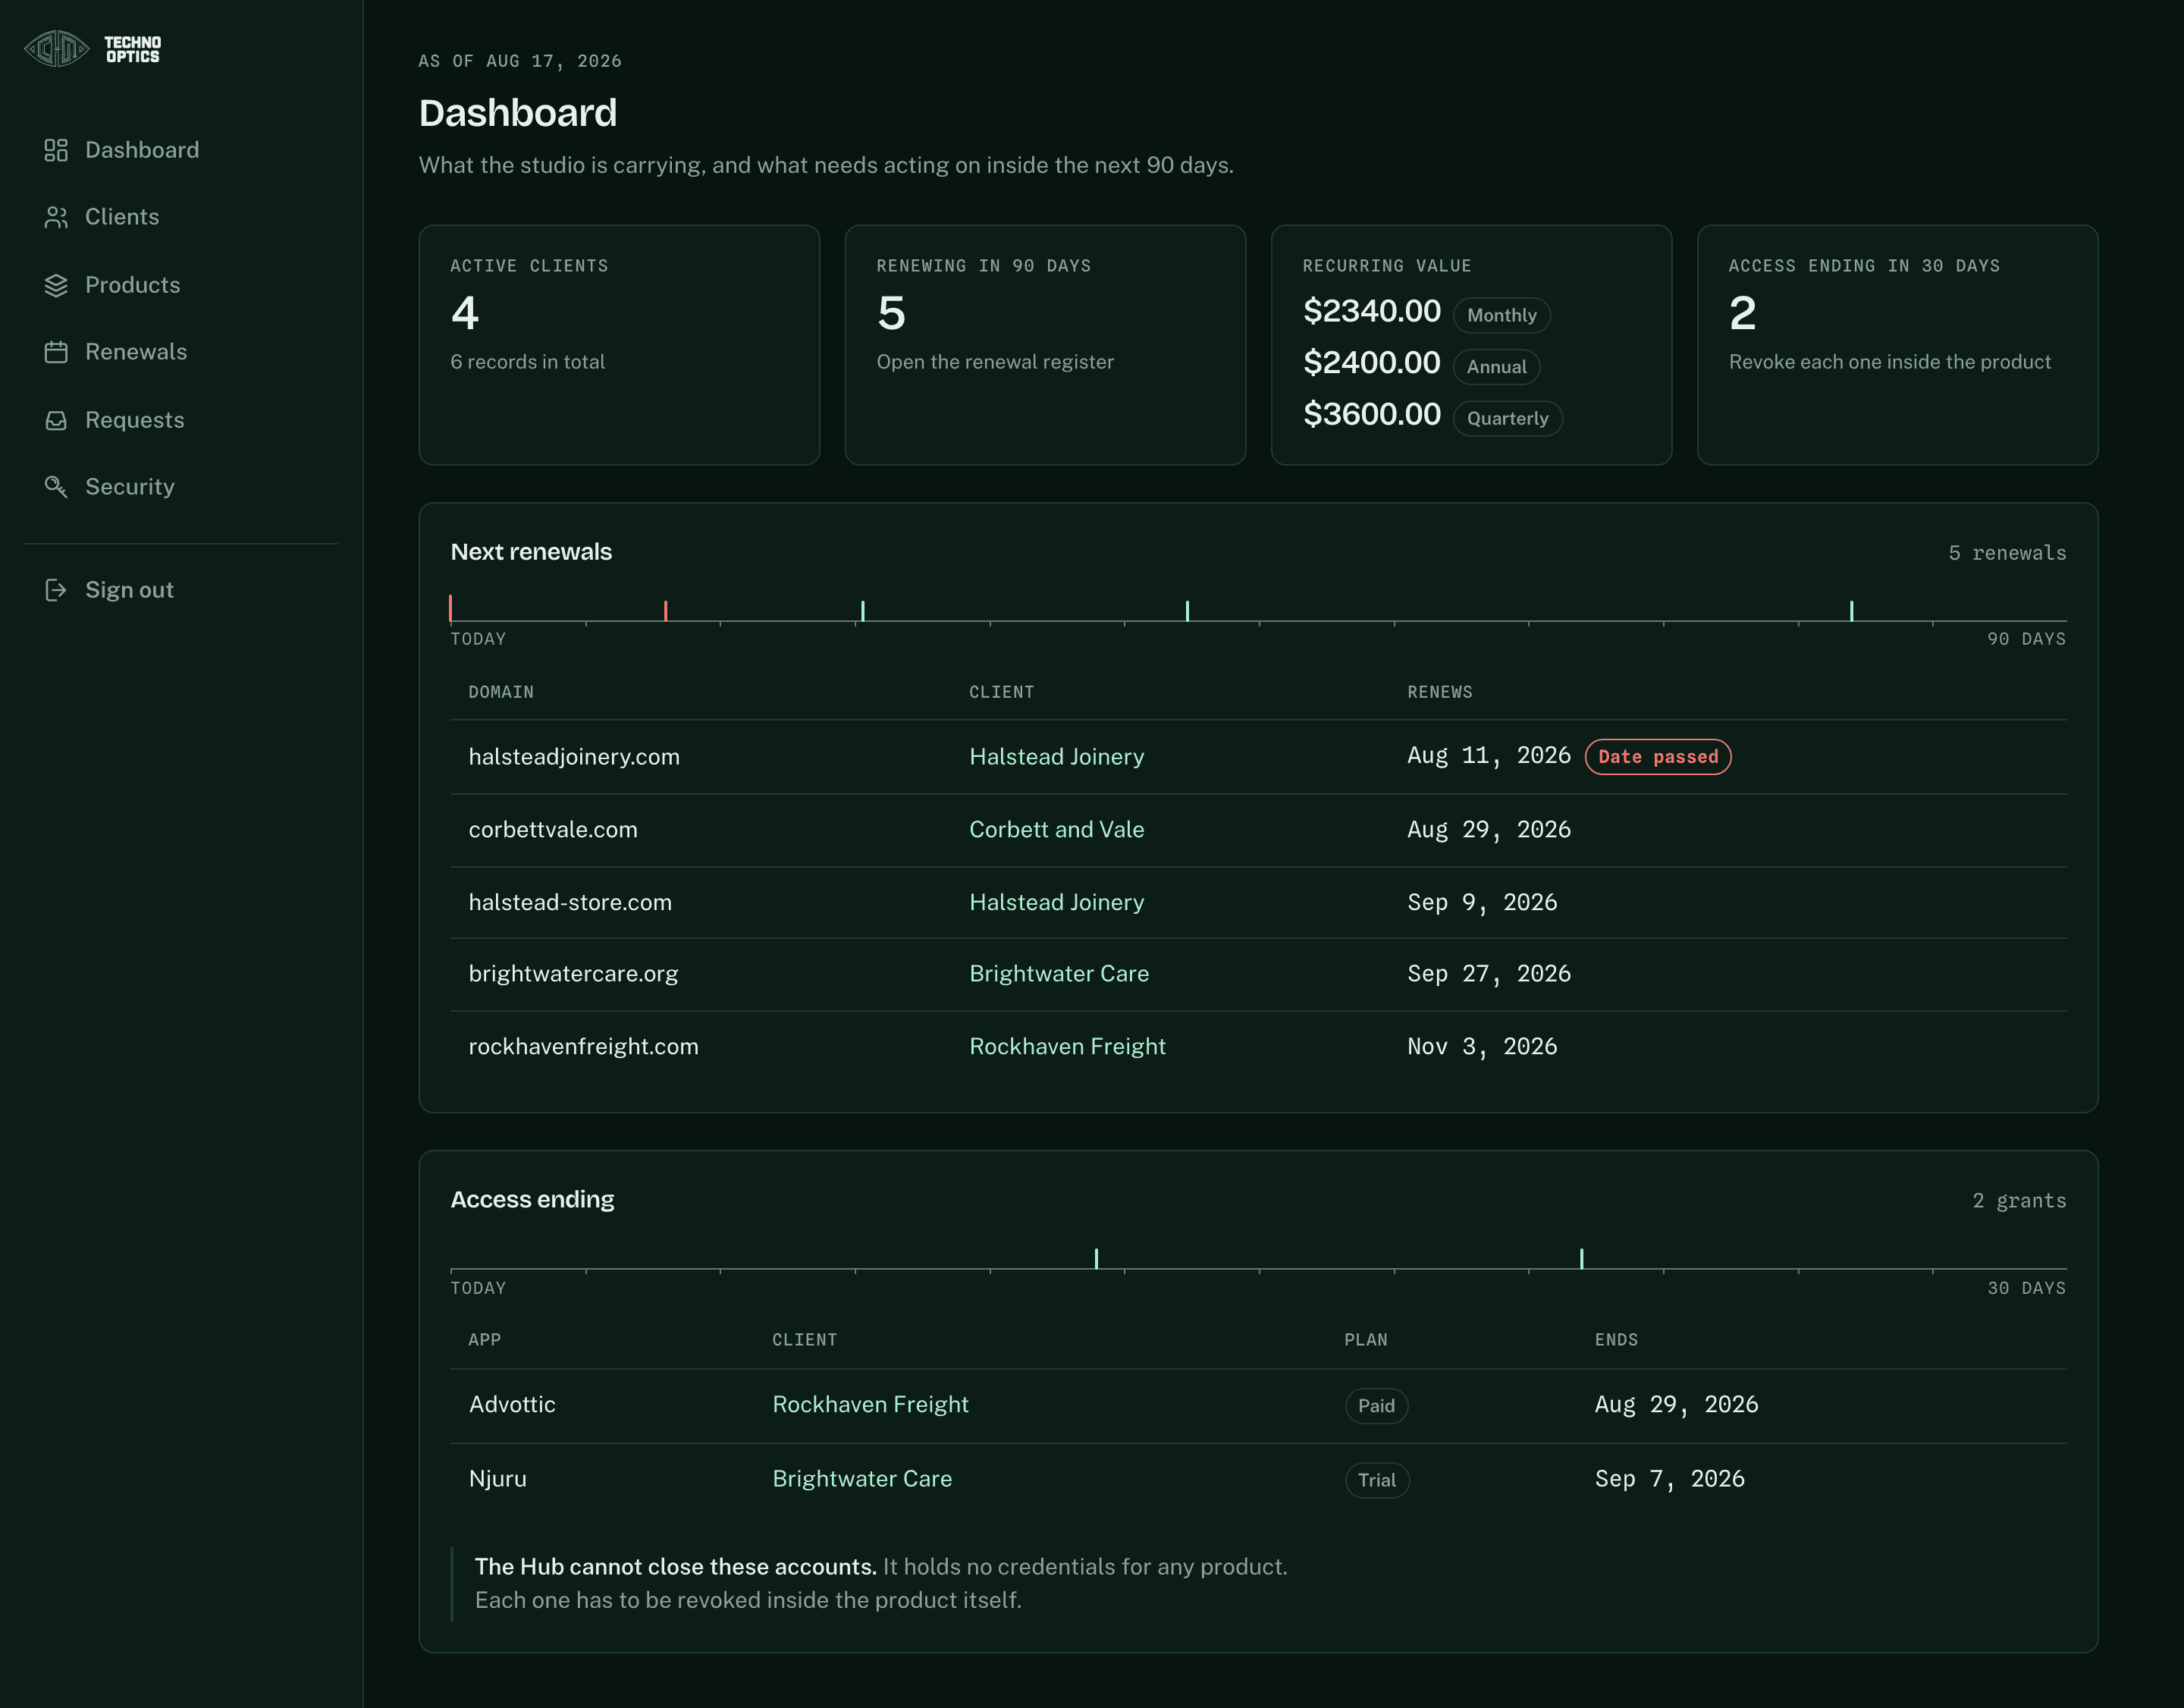
Task: Click the DOMAIN column header
Action: click(501, 692)
